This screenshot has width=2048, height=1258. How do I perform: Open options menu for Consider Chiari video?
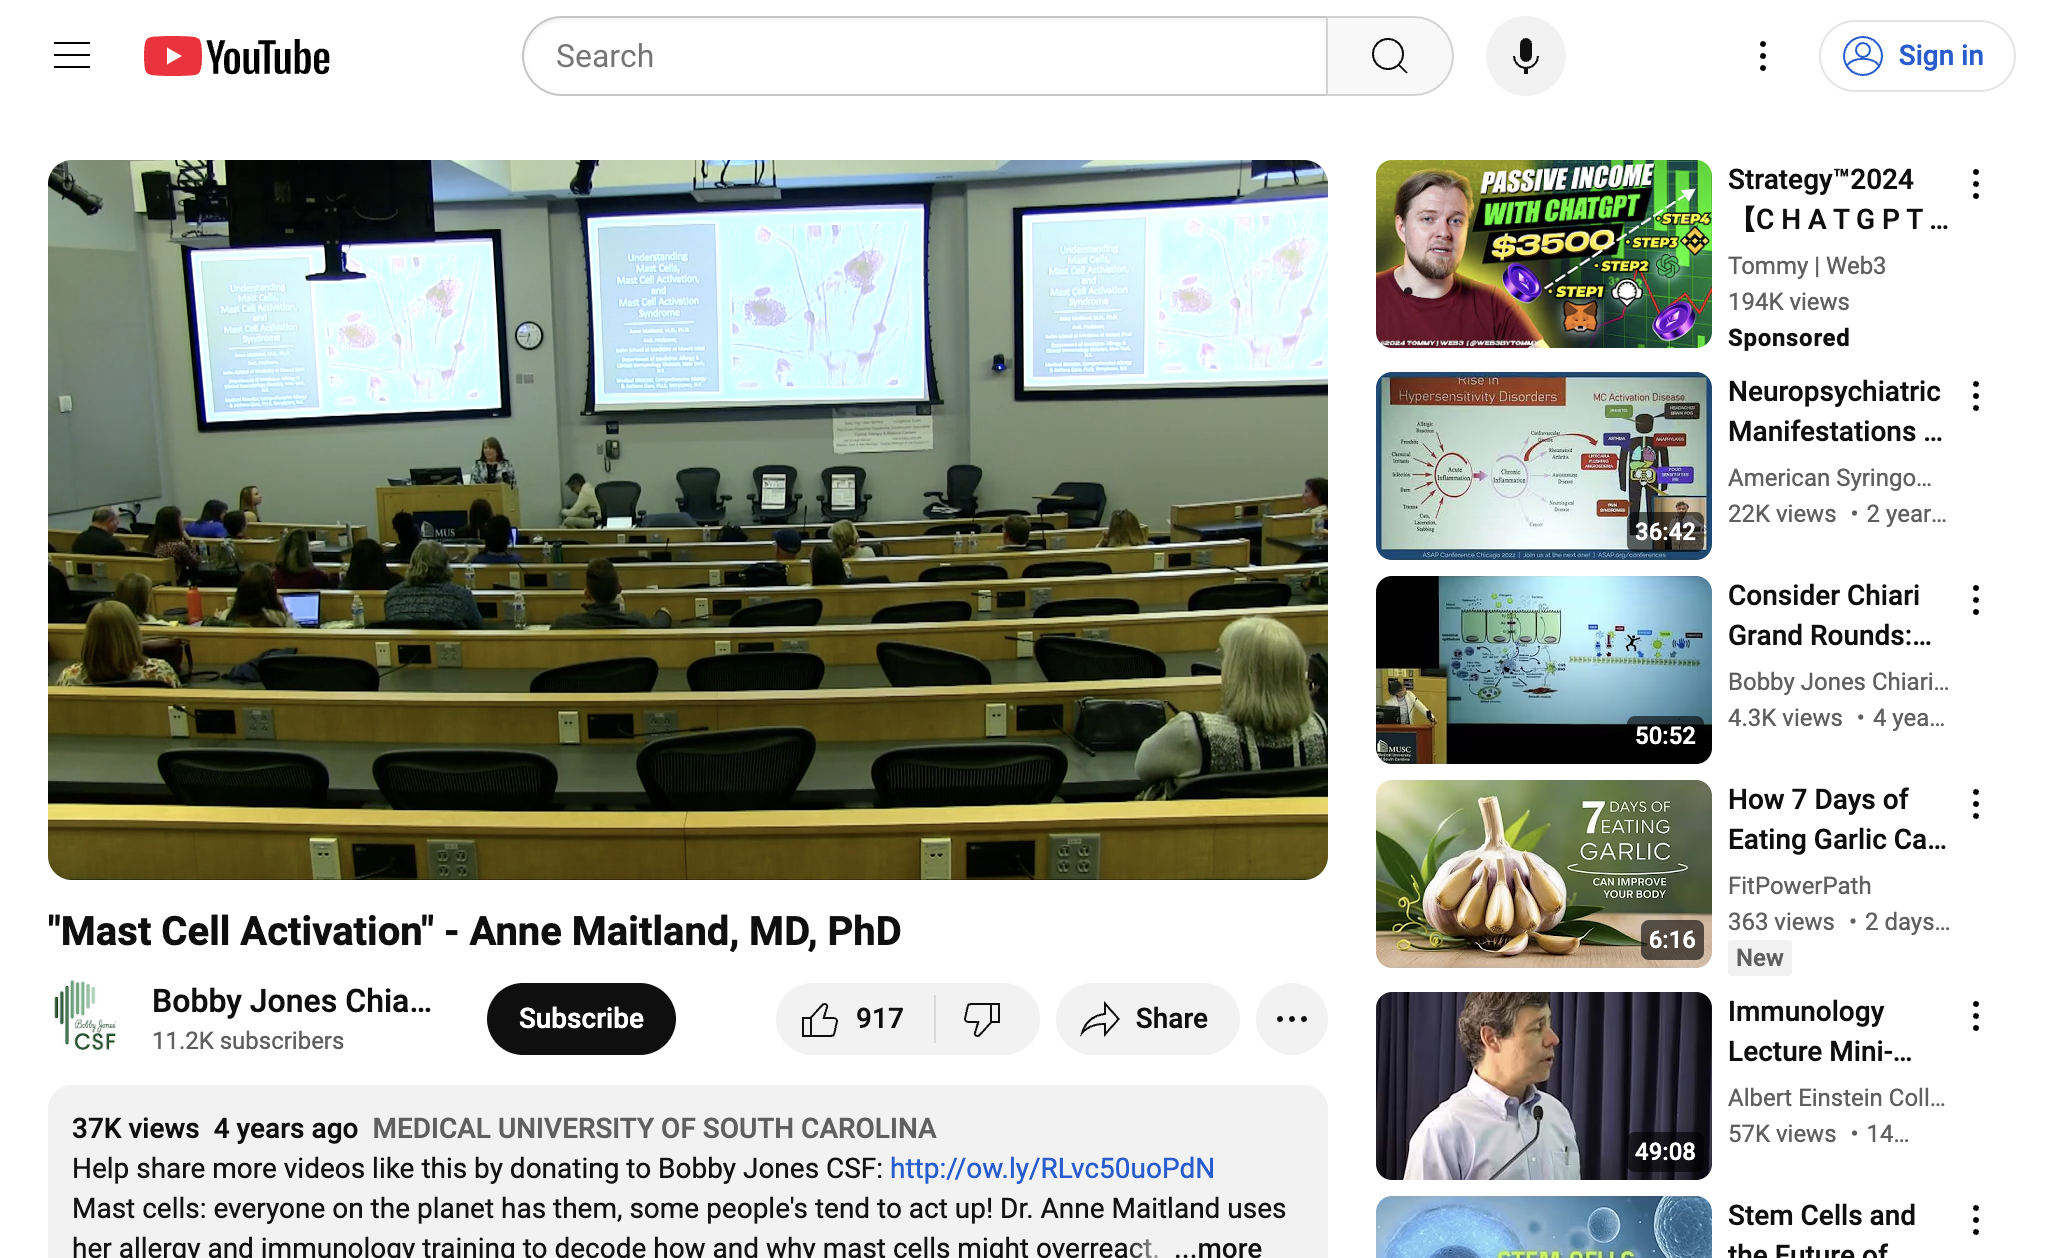pos(1976,600)
